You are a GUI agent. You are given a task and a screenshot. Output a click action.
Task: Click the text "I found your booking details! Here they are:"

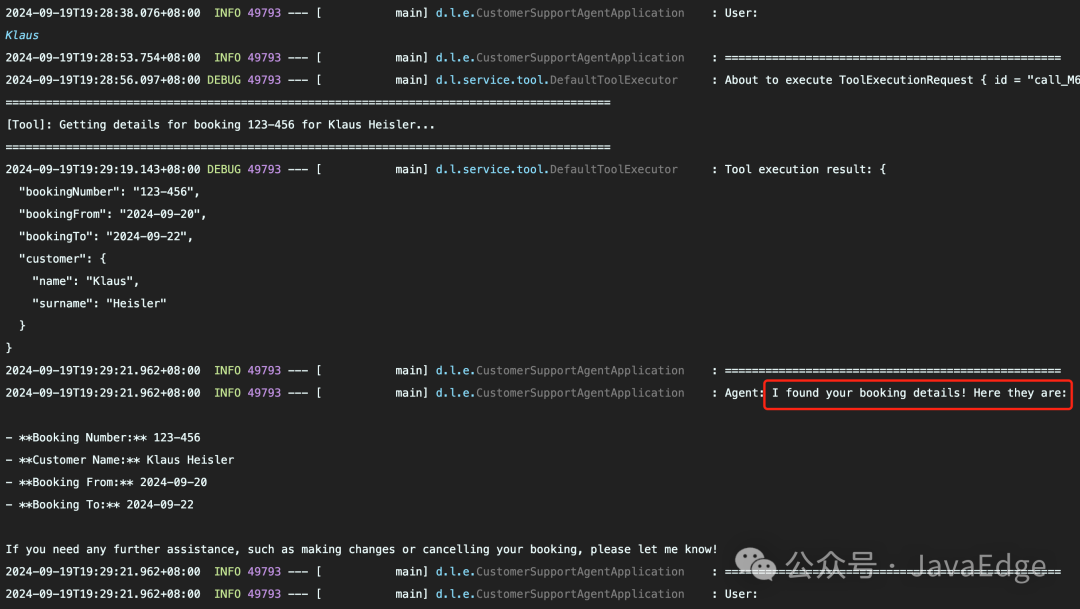(x=919, y=393)
